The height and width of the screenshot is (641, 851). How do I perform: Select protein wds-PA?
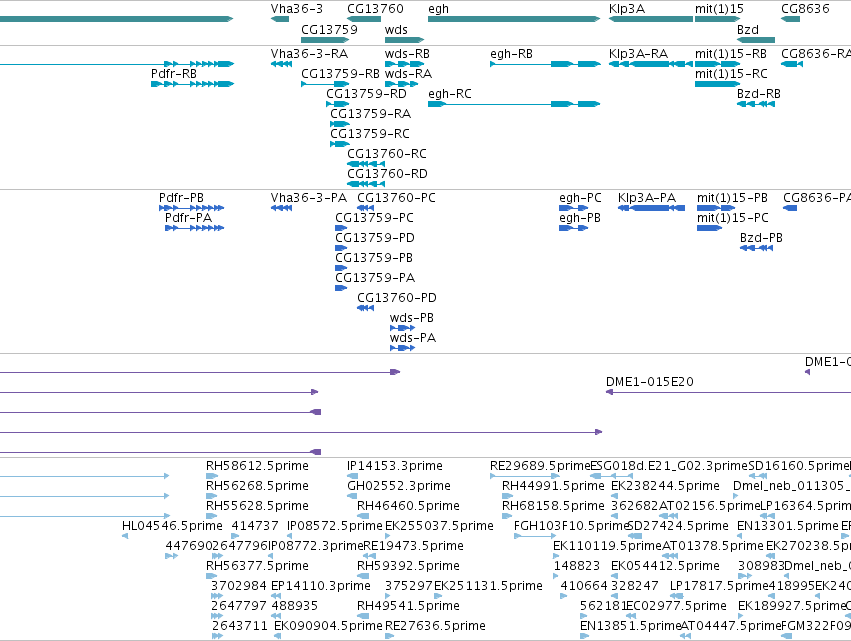(x=412, y=338)
